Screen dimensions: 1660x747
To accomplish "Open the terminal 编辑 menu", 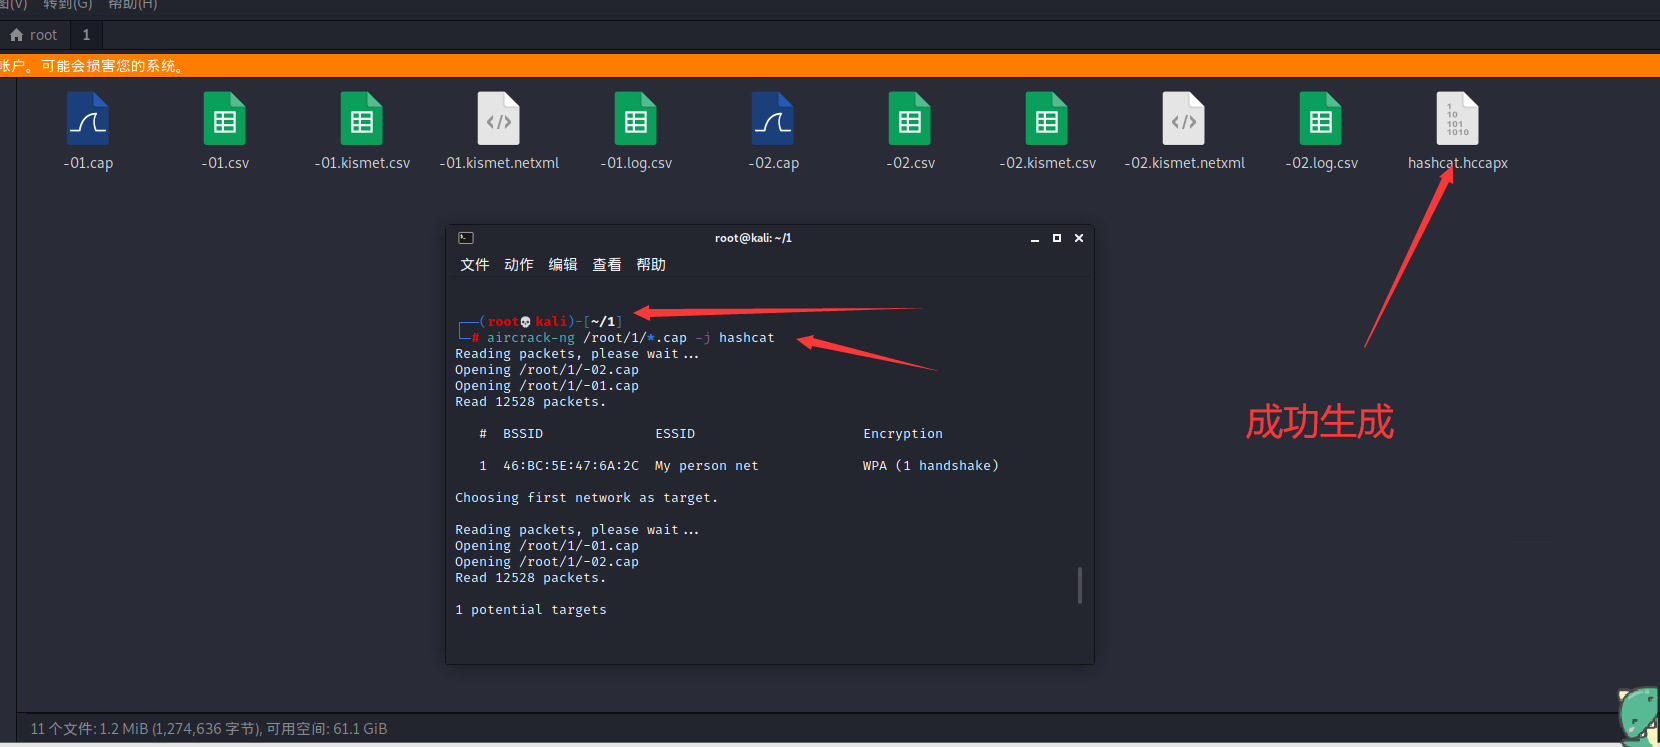I will click(x=563, y=265).
